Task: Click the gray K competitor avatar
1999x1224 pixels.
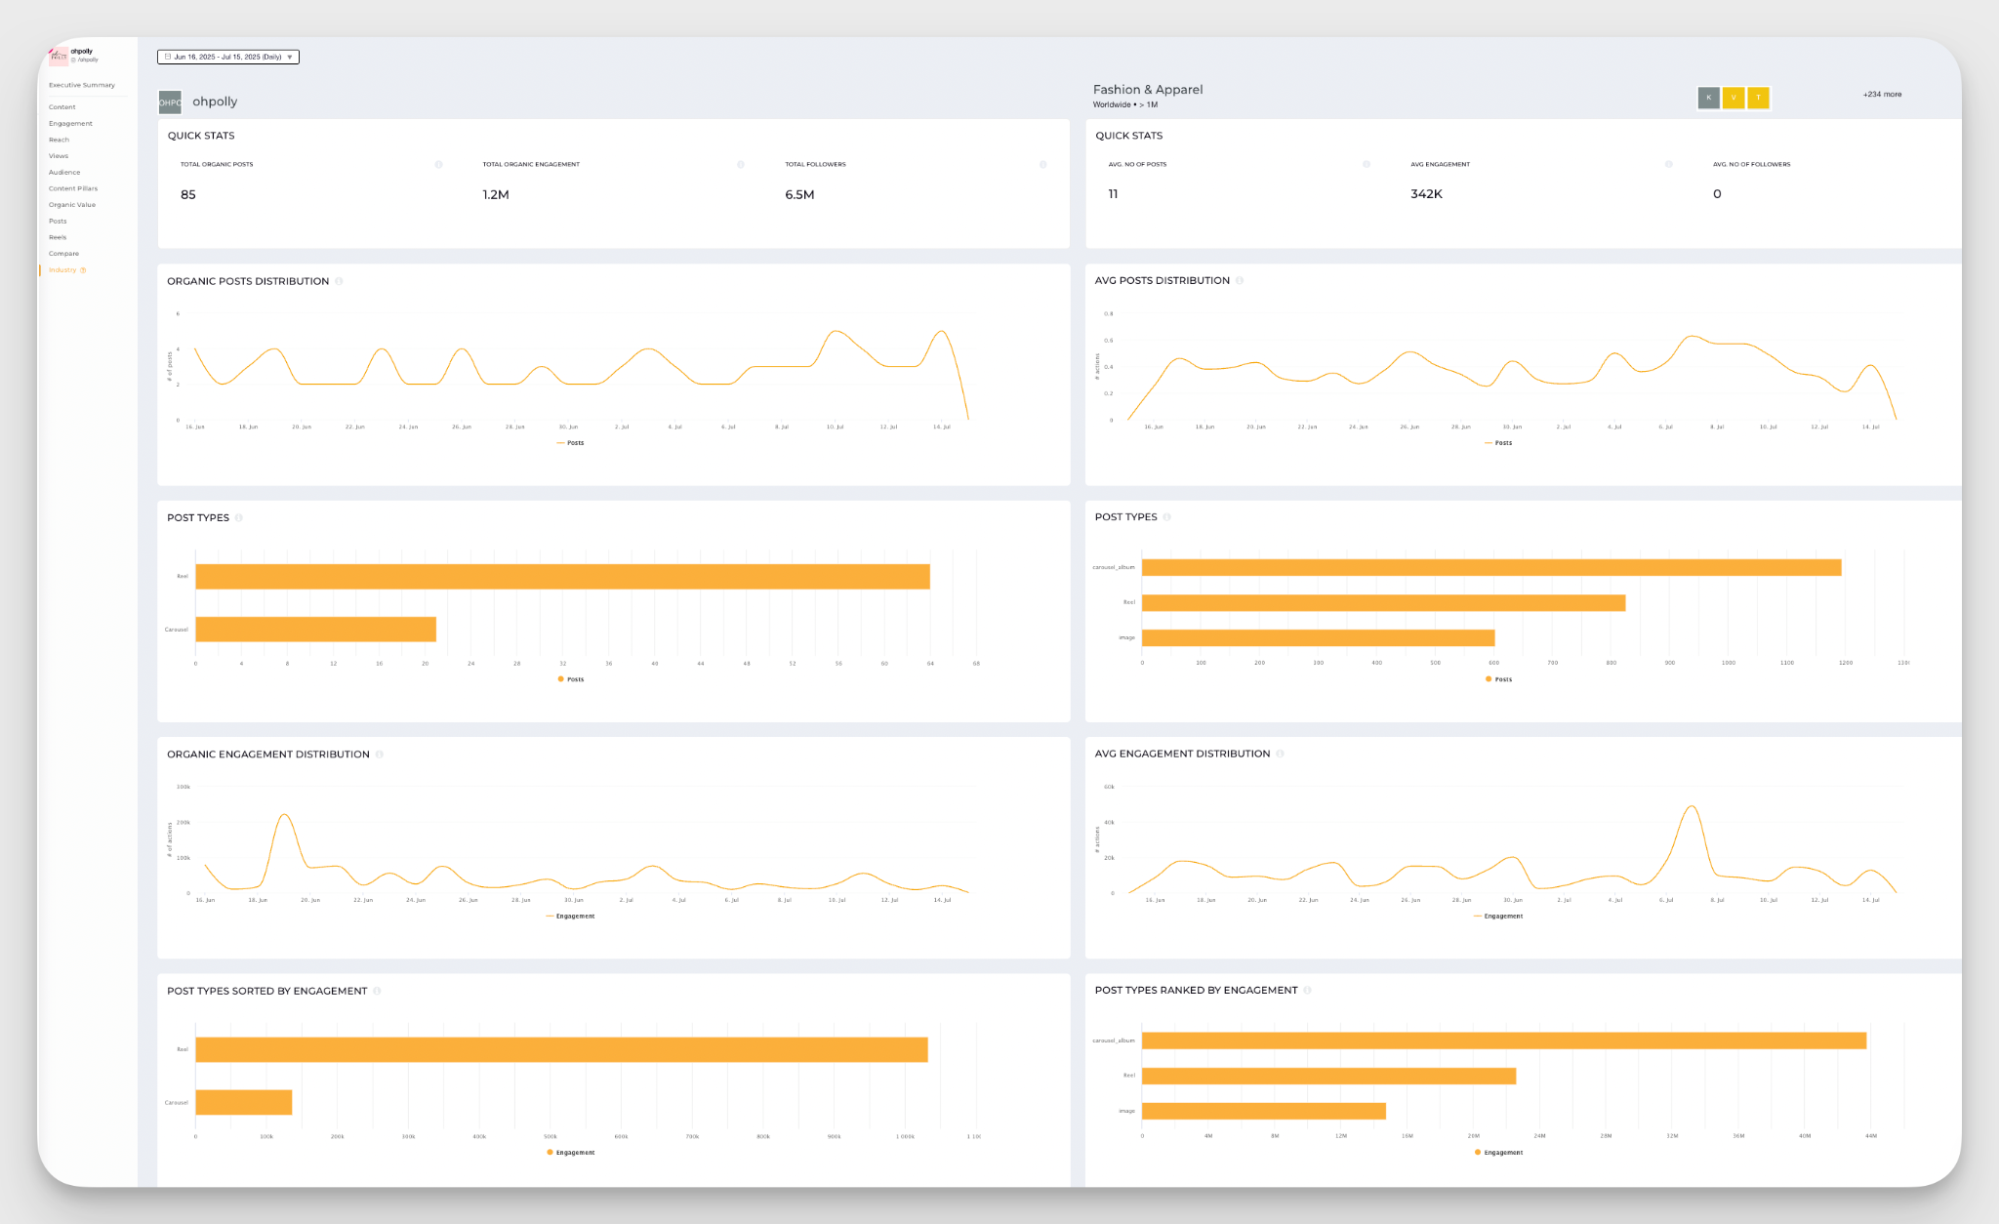Action: pyautogui.click(x=1709, y=97)
